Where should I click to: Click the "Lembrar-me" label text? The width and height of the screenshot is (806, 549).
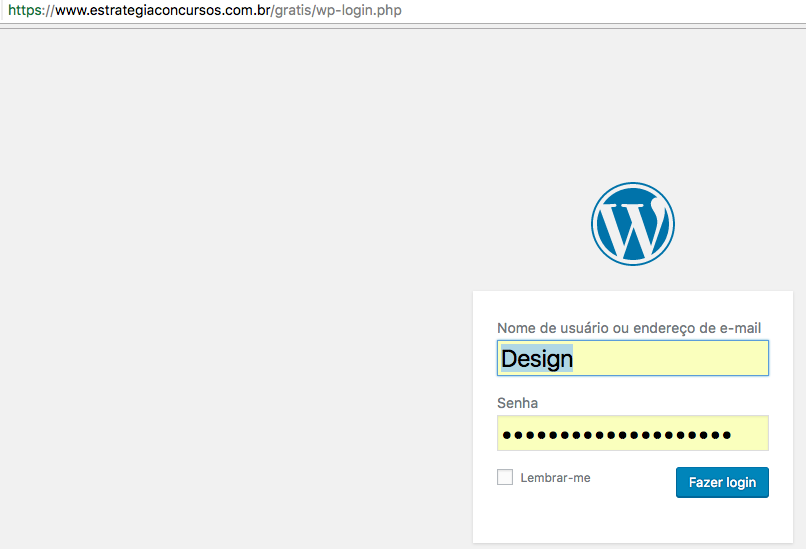coord(555,478)
